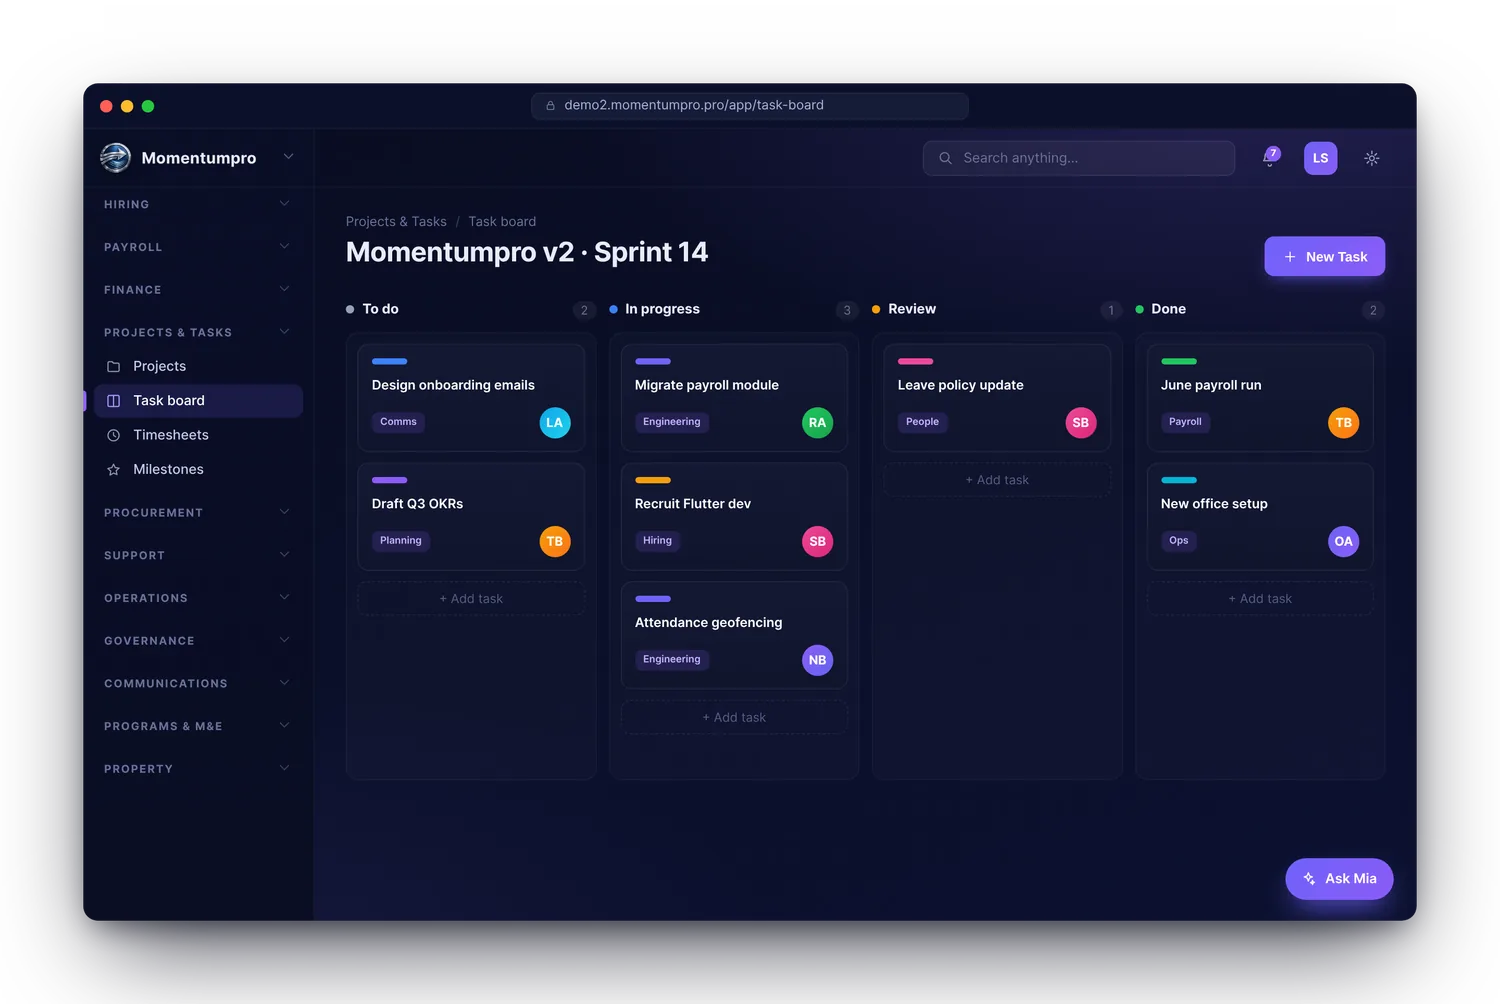Expand the Procurement sidebar section

coord(197,513)
